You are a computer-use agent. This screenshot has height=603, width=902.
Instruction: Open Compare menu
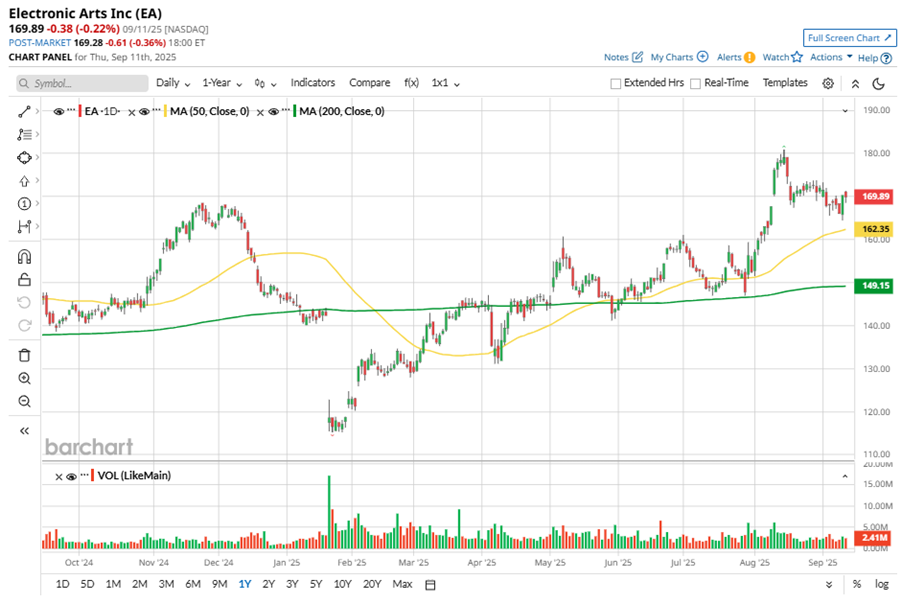click(x=369, y=83)
